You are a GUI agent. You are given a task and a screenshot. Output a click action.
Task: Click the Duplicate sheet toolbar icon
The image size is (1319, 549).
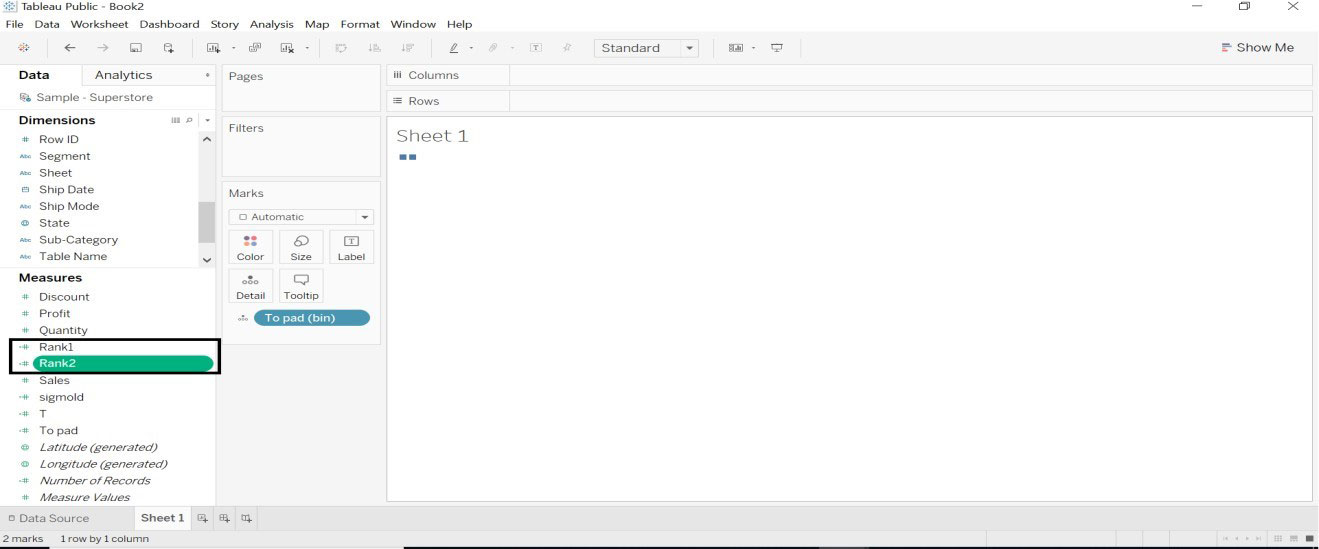[255, 48]
